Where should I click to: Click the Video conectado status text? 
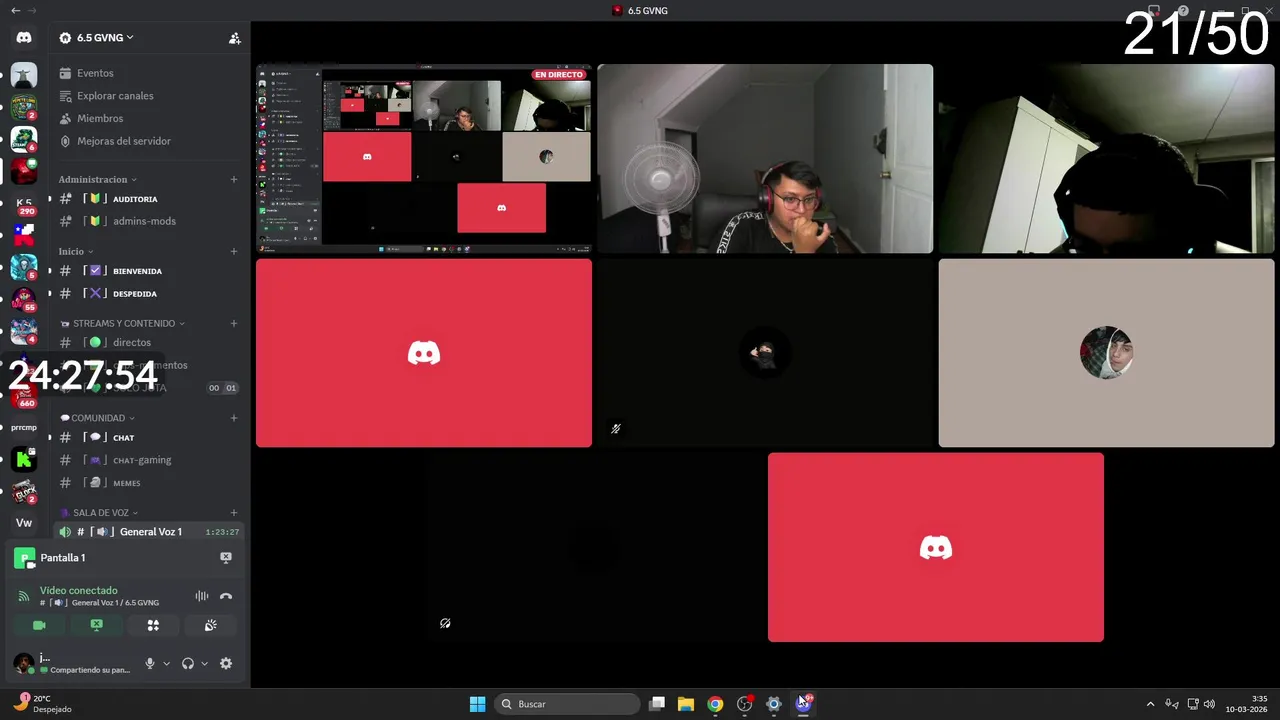tap(79, 590)
